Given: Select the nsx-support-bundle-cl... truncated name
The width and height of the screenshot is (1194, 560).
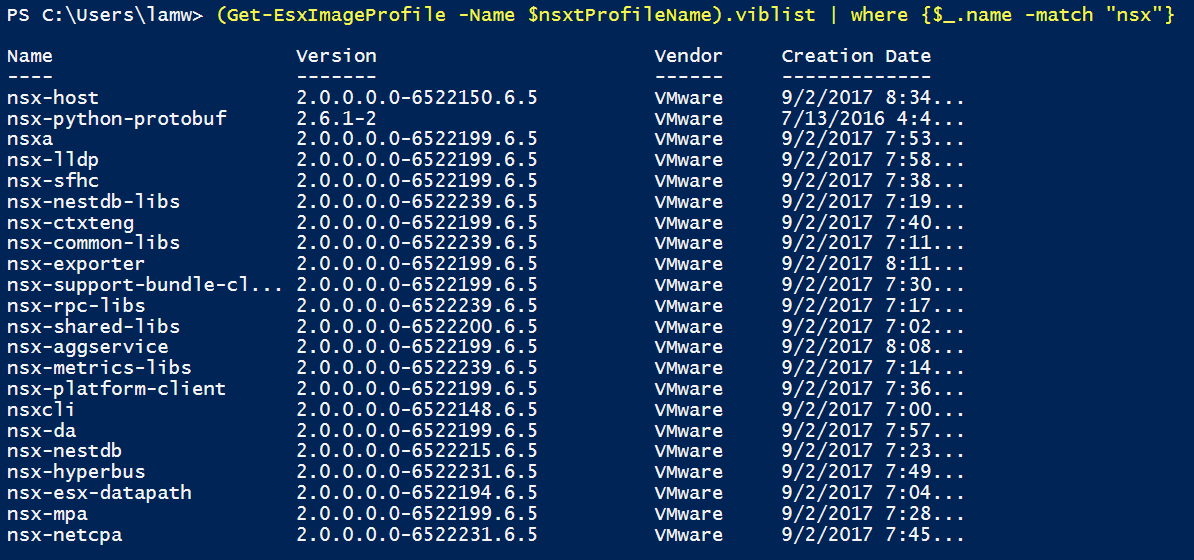Looking at the screenshot, I should (x=144, y=285).
